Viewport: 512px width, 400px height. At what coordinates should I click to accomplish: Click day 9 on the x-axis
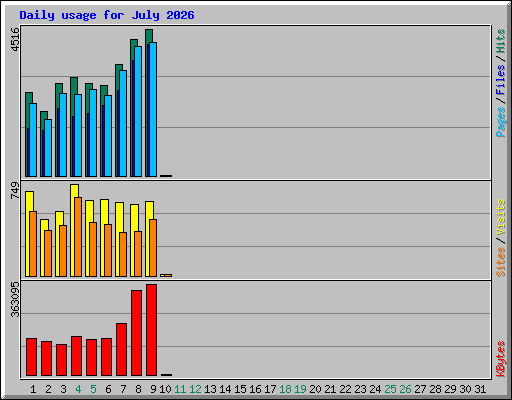[153, 389]
